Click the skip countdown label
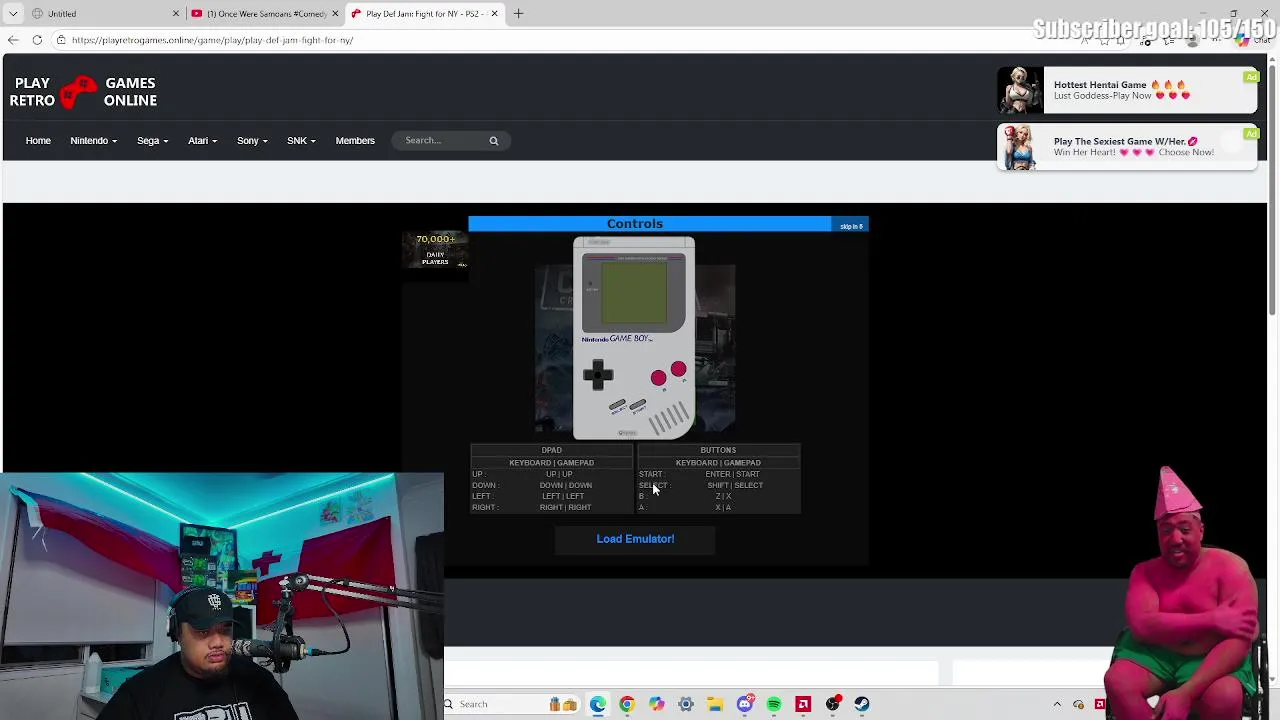This screenshot has height=720, width=1280. [851, 226]
